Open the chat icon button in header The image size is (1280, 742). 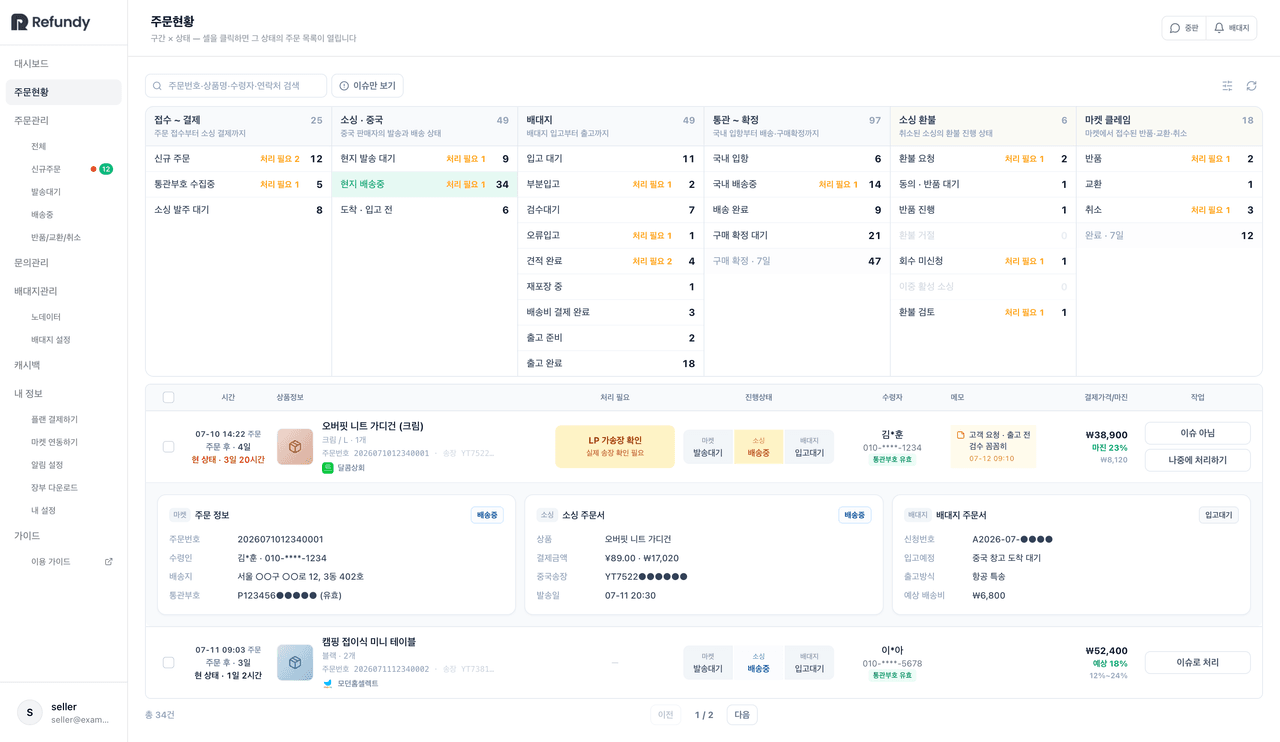[x=1184, y=28]
